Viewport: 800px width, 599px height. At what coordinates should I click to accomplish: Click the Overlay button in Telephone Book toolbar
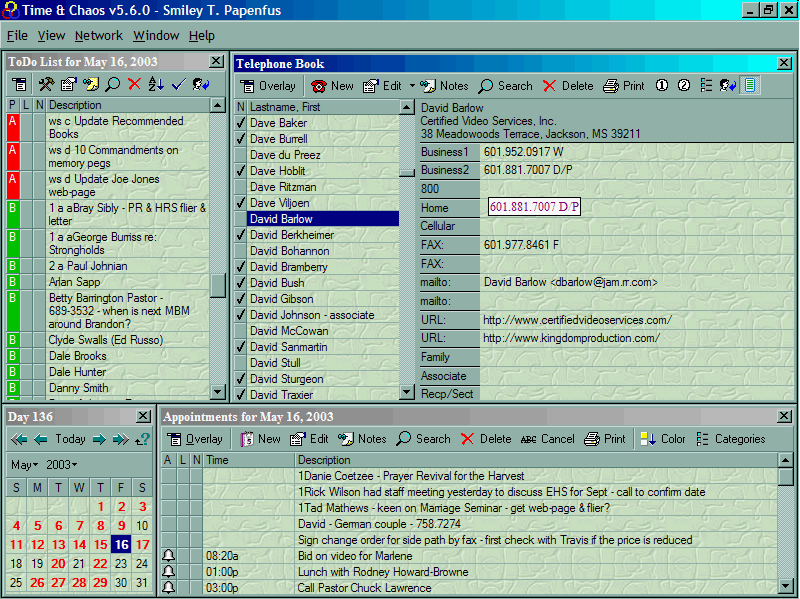point(268,86)
